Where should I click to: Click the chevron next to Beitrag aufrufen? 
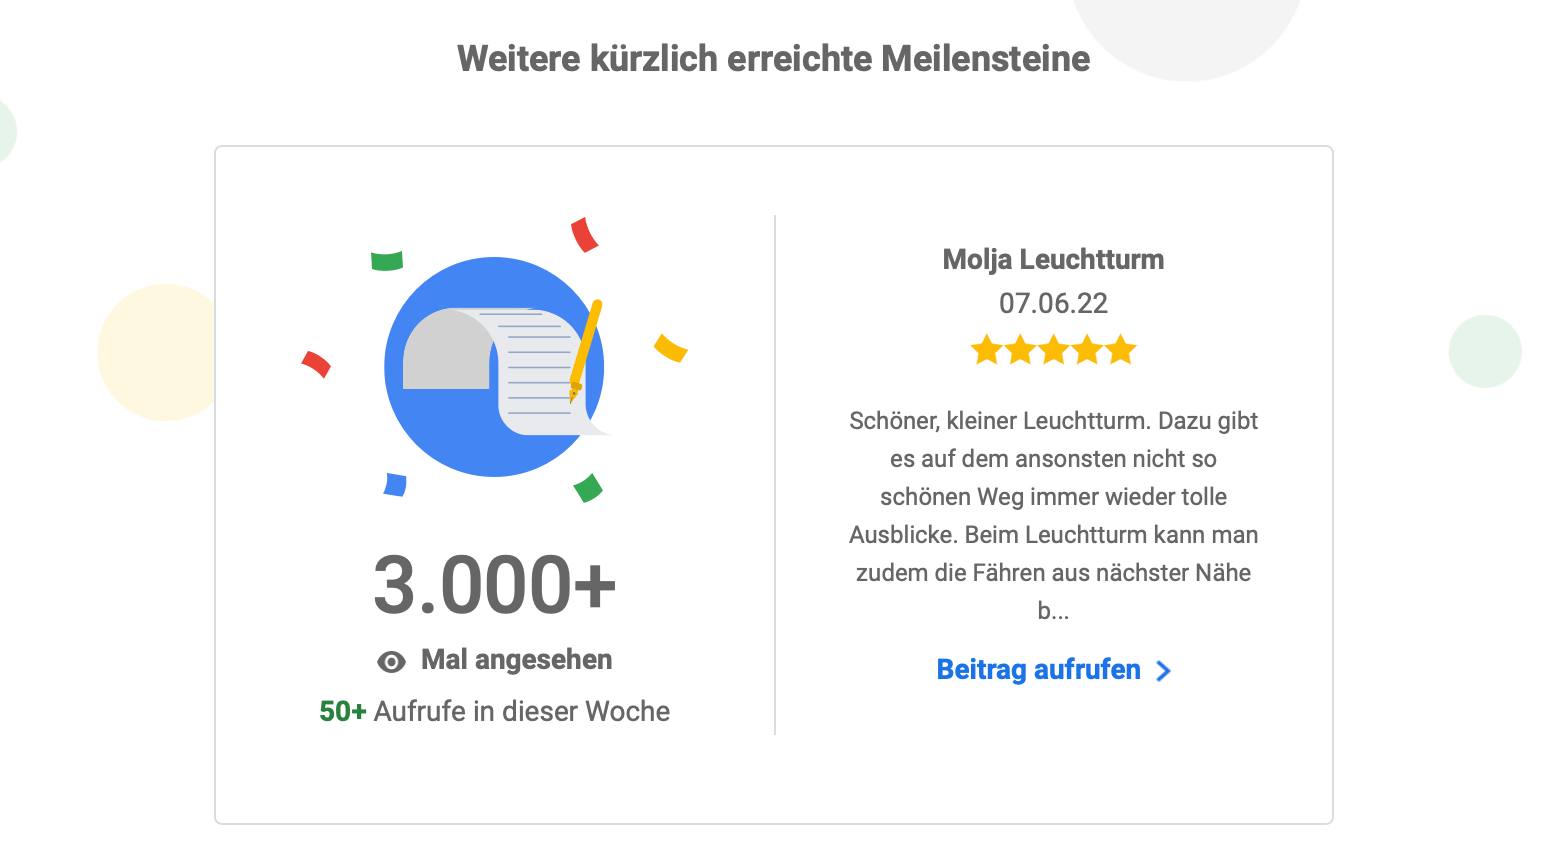1163,671
